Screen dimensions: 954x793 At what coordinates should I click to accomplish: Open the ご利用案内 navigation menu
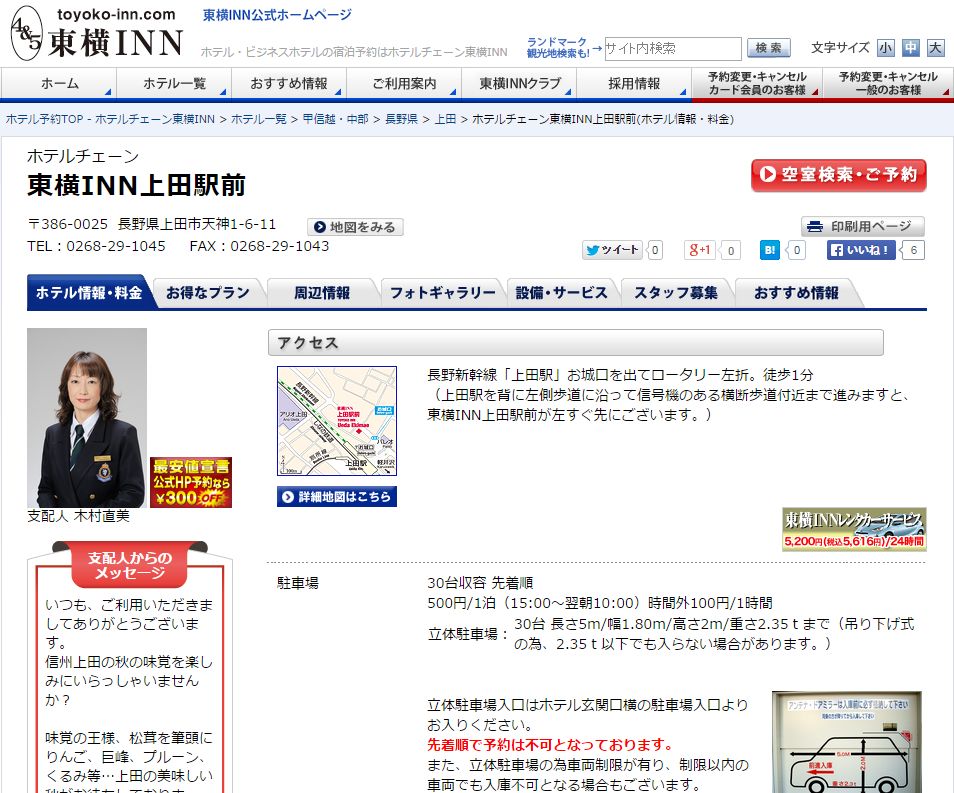[404, 83]
